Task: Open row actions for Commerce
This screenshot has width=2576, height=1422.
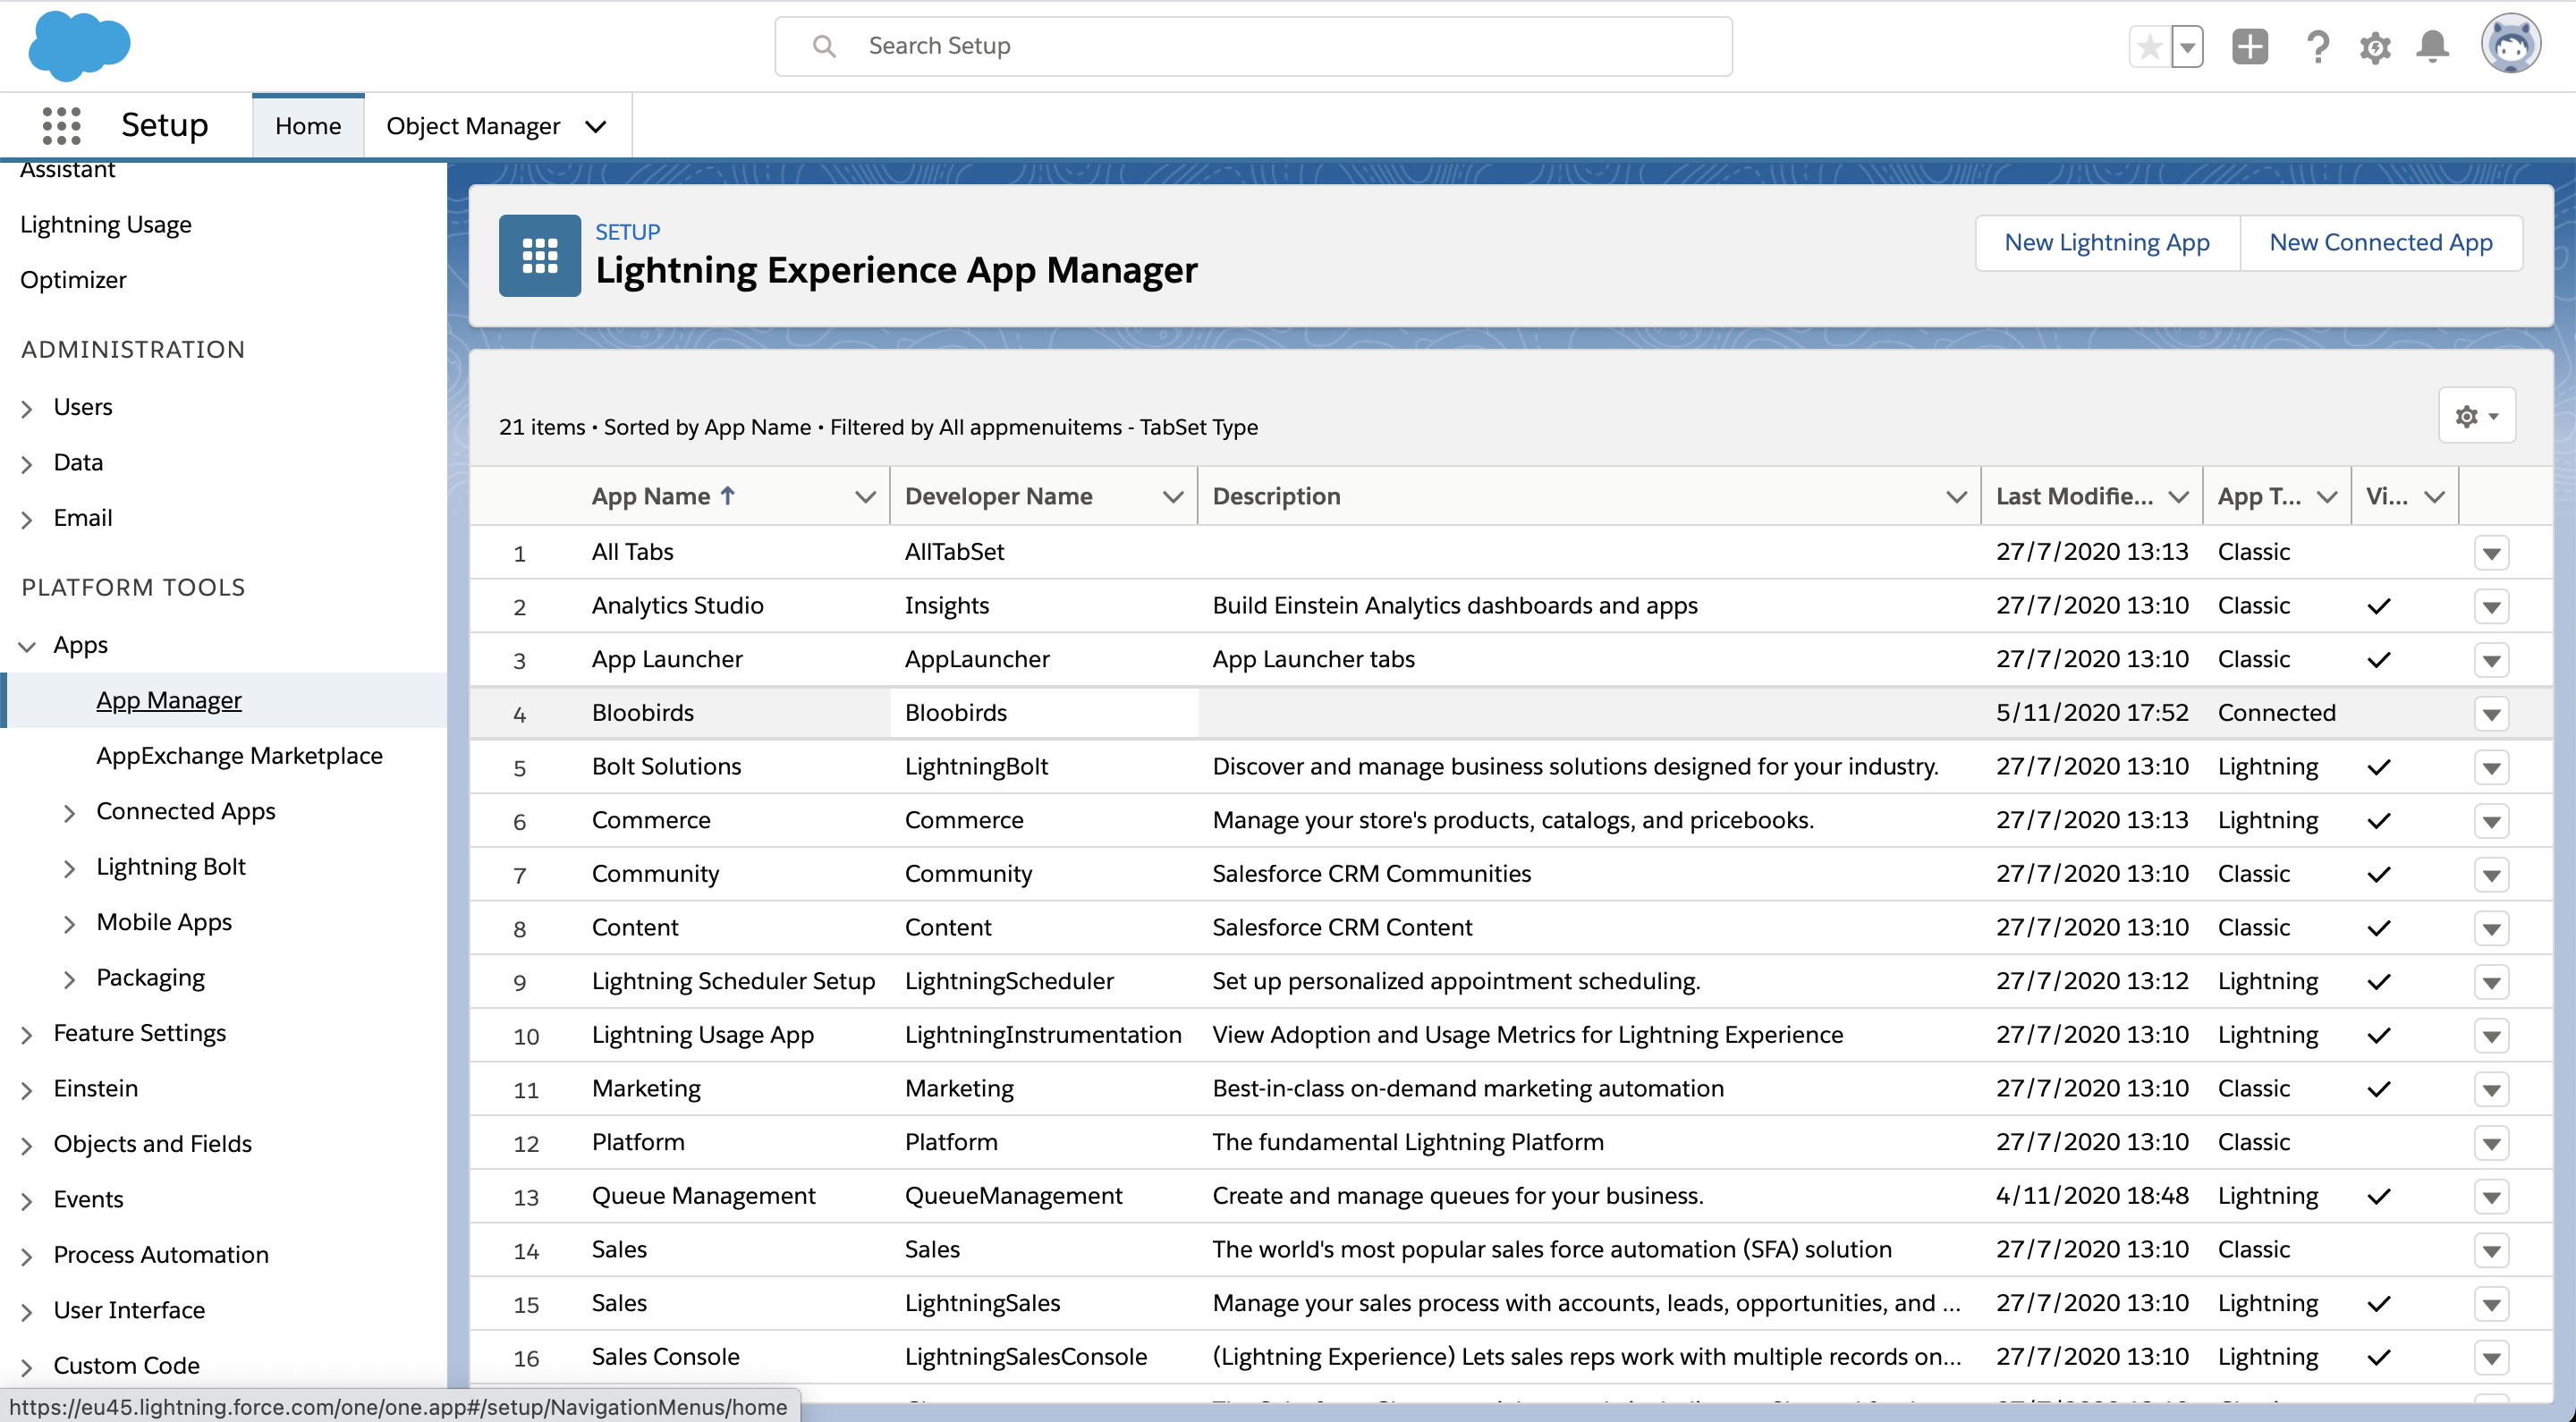Action: (x=2491, y=822)
